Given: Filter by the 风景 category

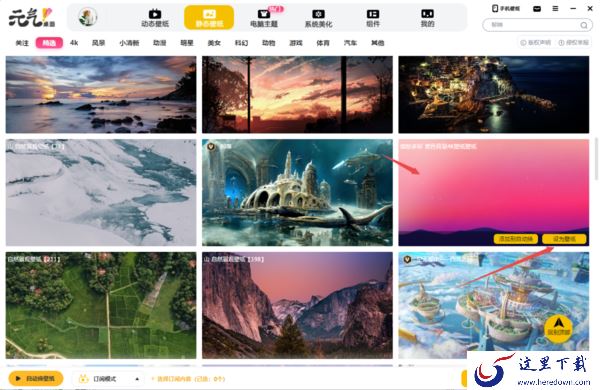Looking at the screenshot, I should (x=98, y=43).
